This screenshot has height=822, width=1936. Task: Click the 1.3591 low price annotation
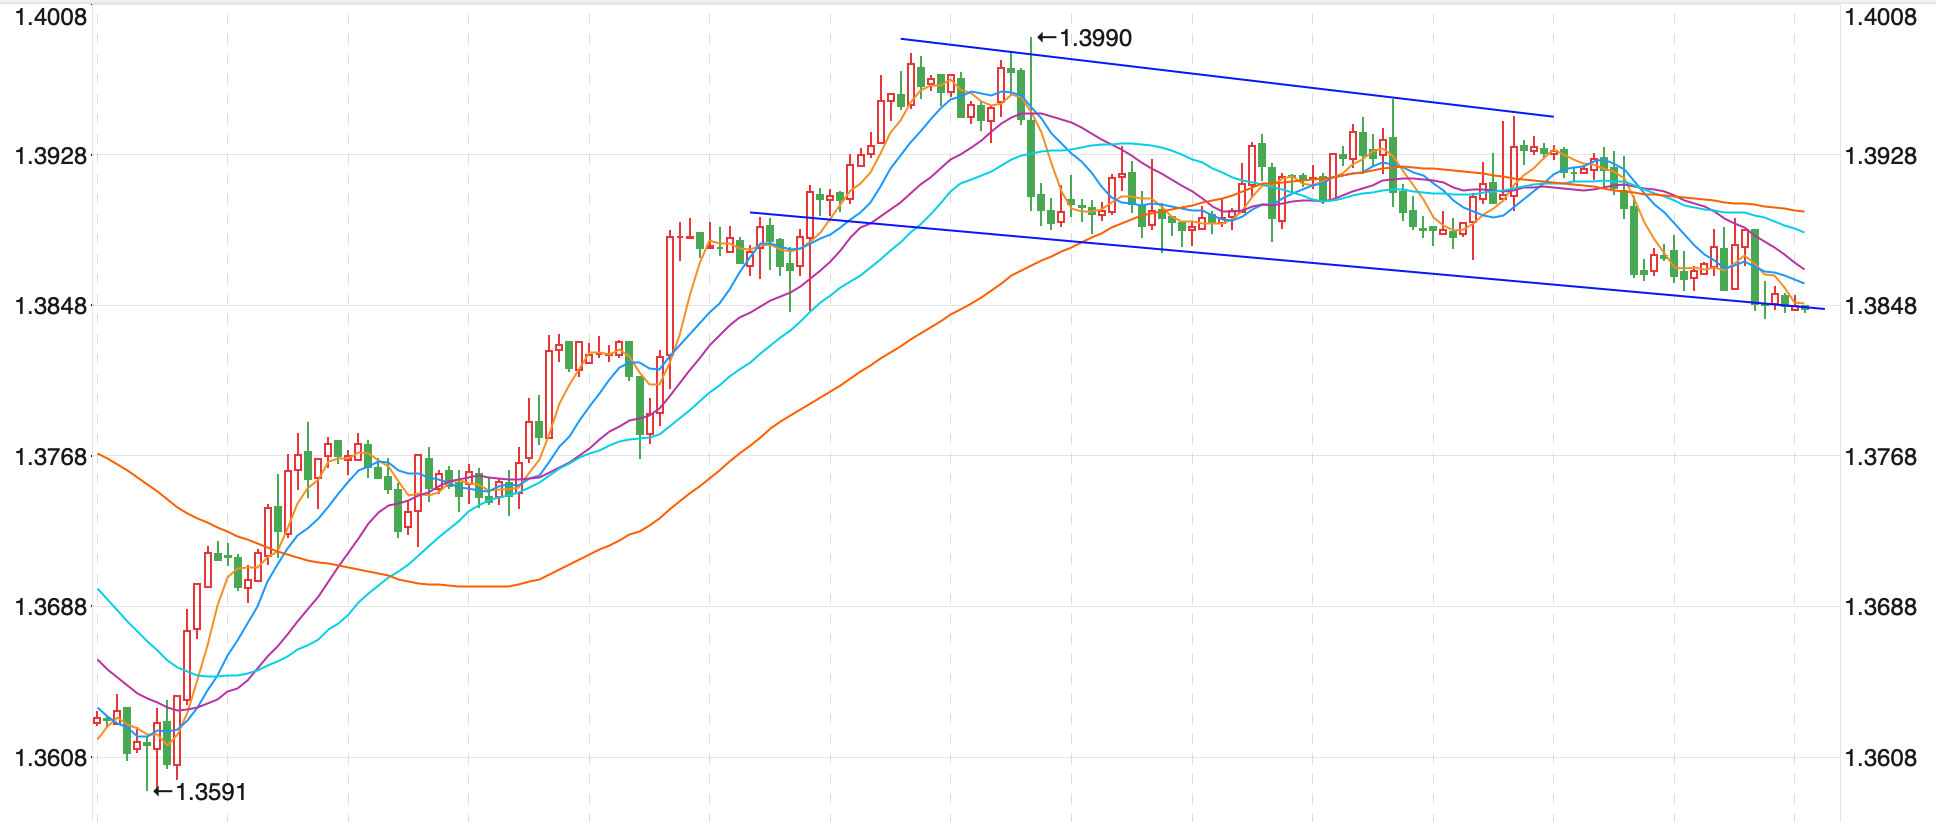(x=211, y=792)
